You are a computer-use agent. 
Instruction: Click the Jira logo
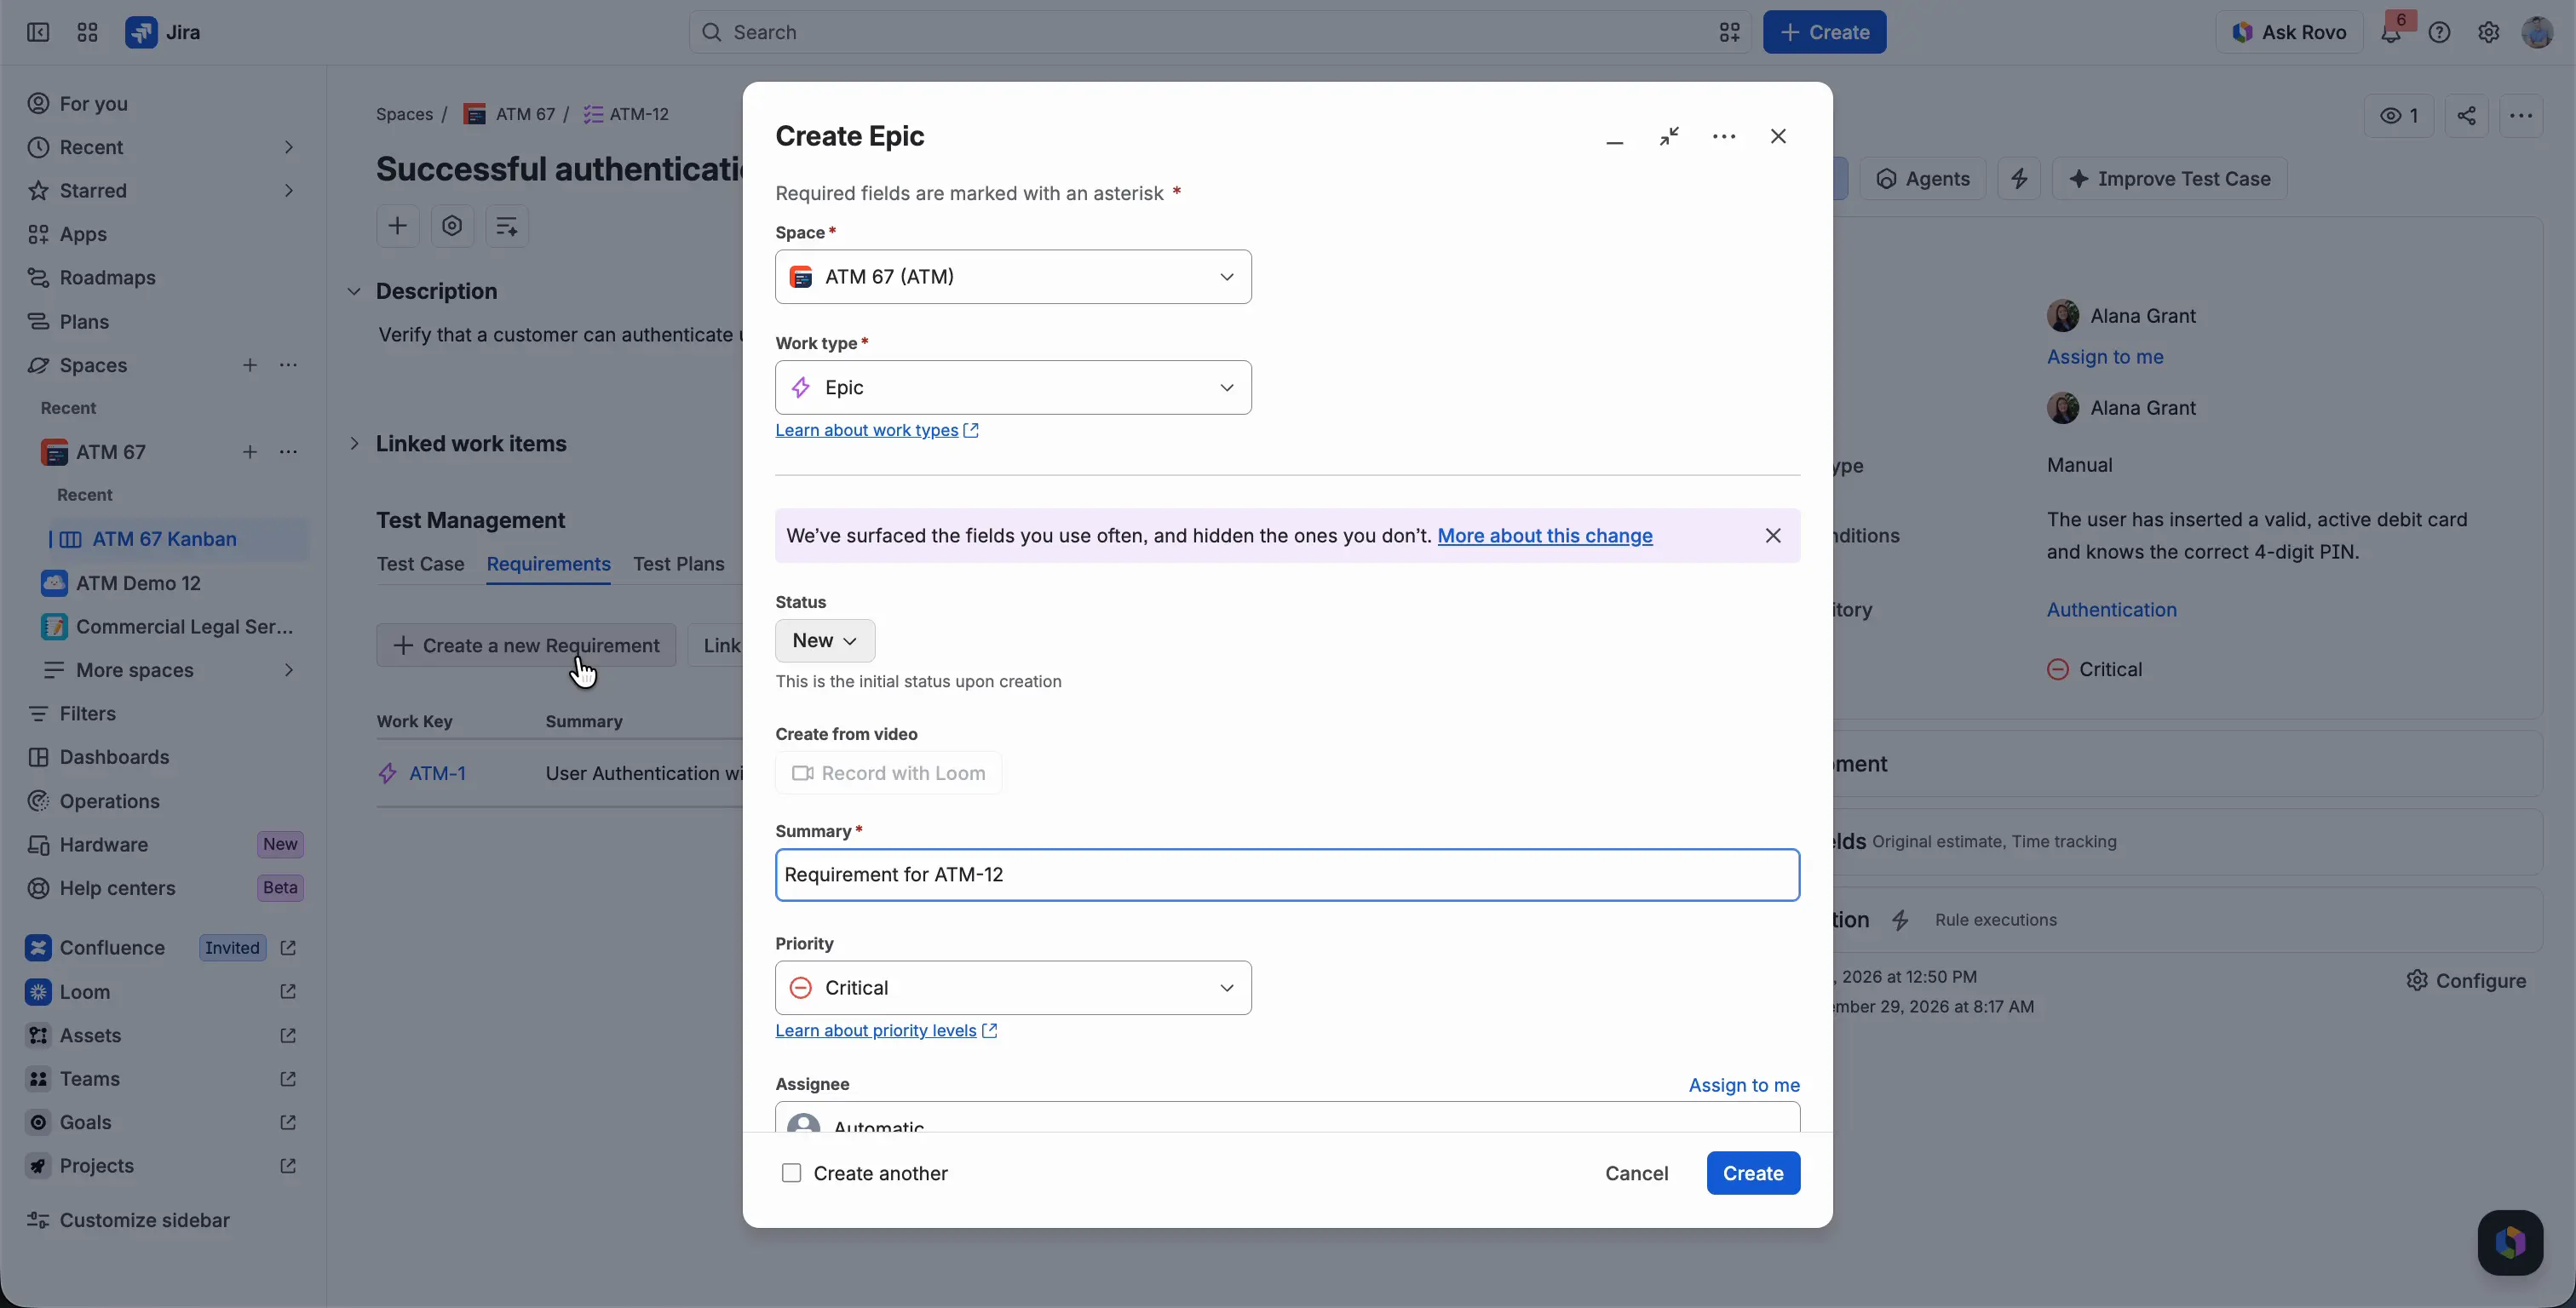point(163,32)
